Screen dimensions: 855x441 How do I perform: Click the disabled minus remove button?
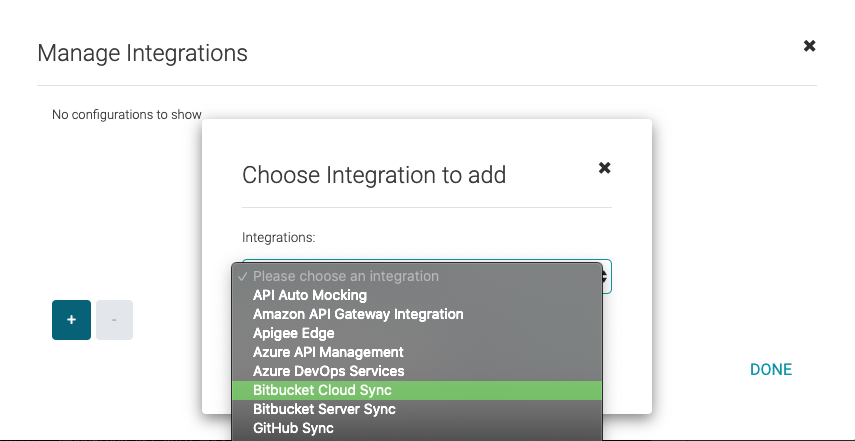point(115,320)
